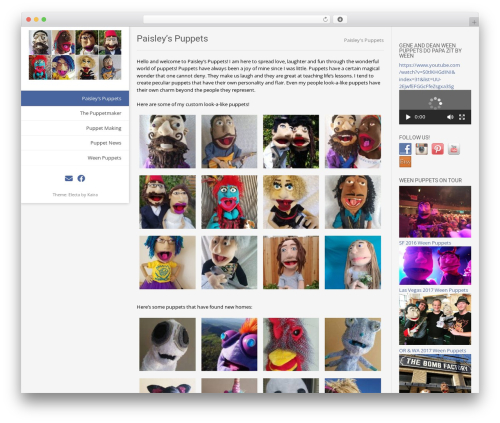Open the two dark-haired puppets photo
This screenshot has width=500, height=423.
pos(291,141)
